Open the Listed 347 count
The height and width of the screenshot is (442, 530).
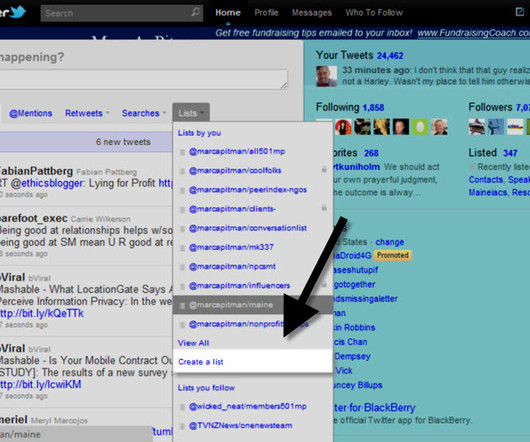(510, 153)
